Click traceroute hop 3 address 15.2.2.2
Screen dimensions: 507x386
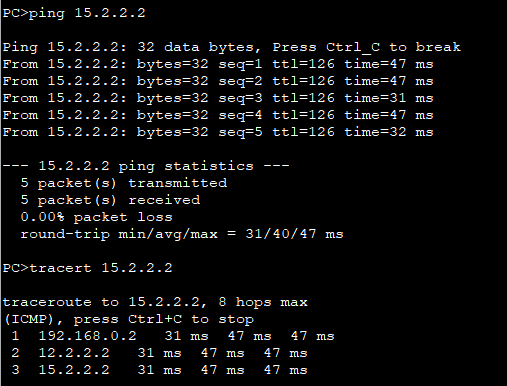(74, 370)
